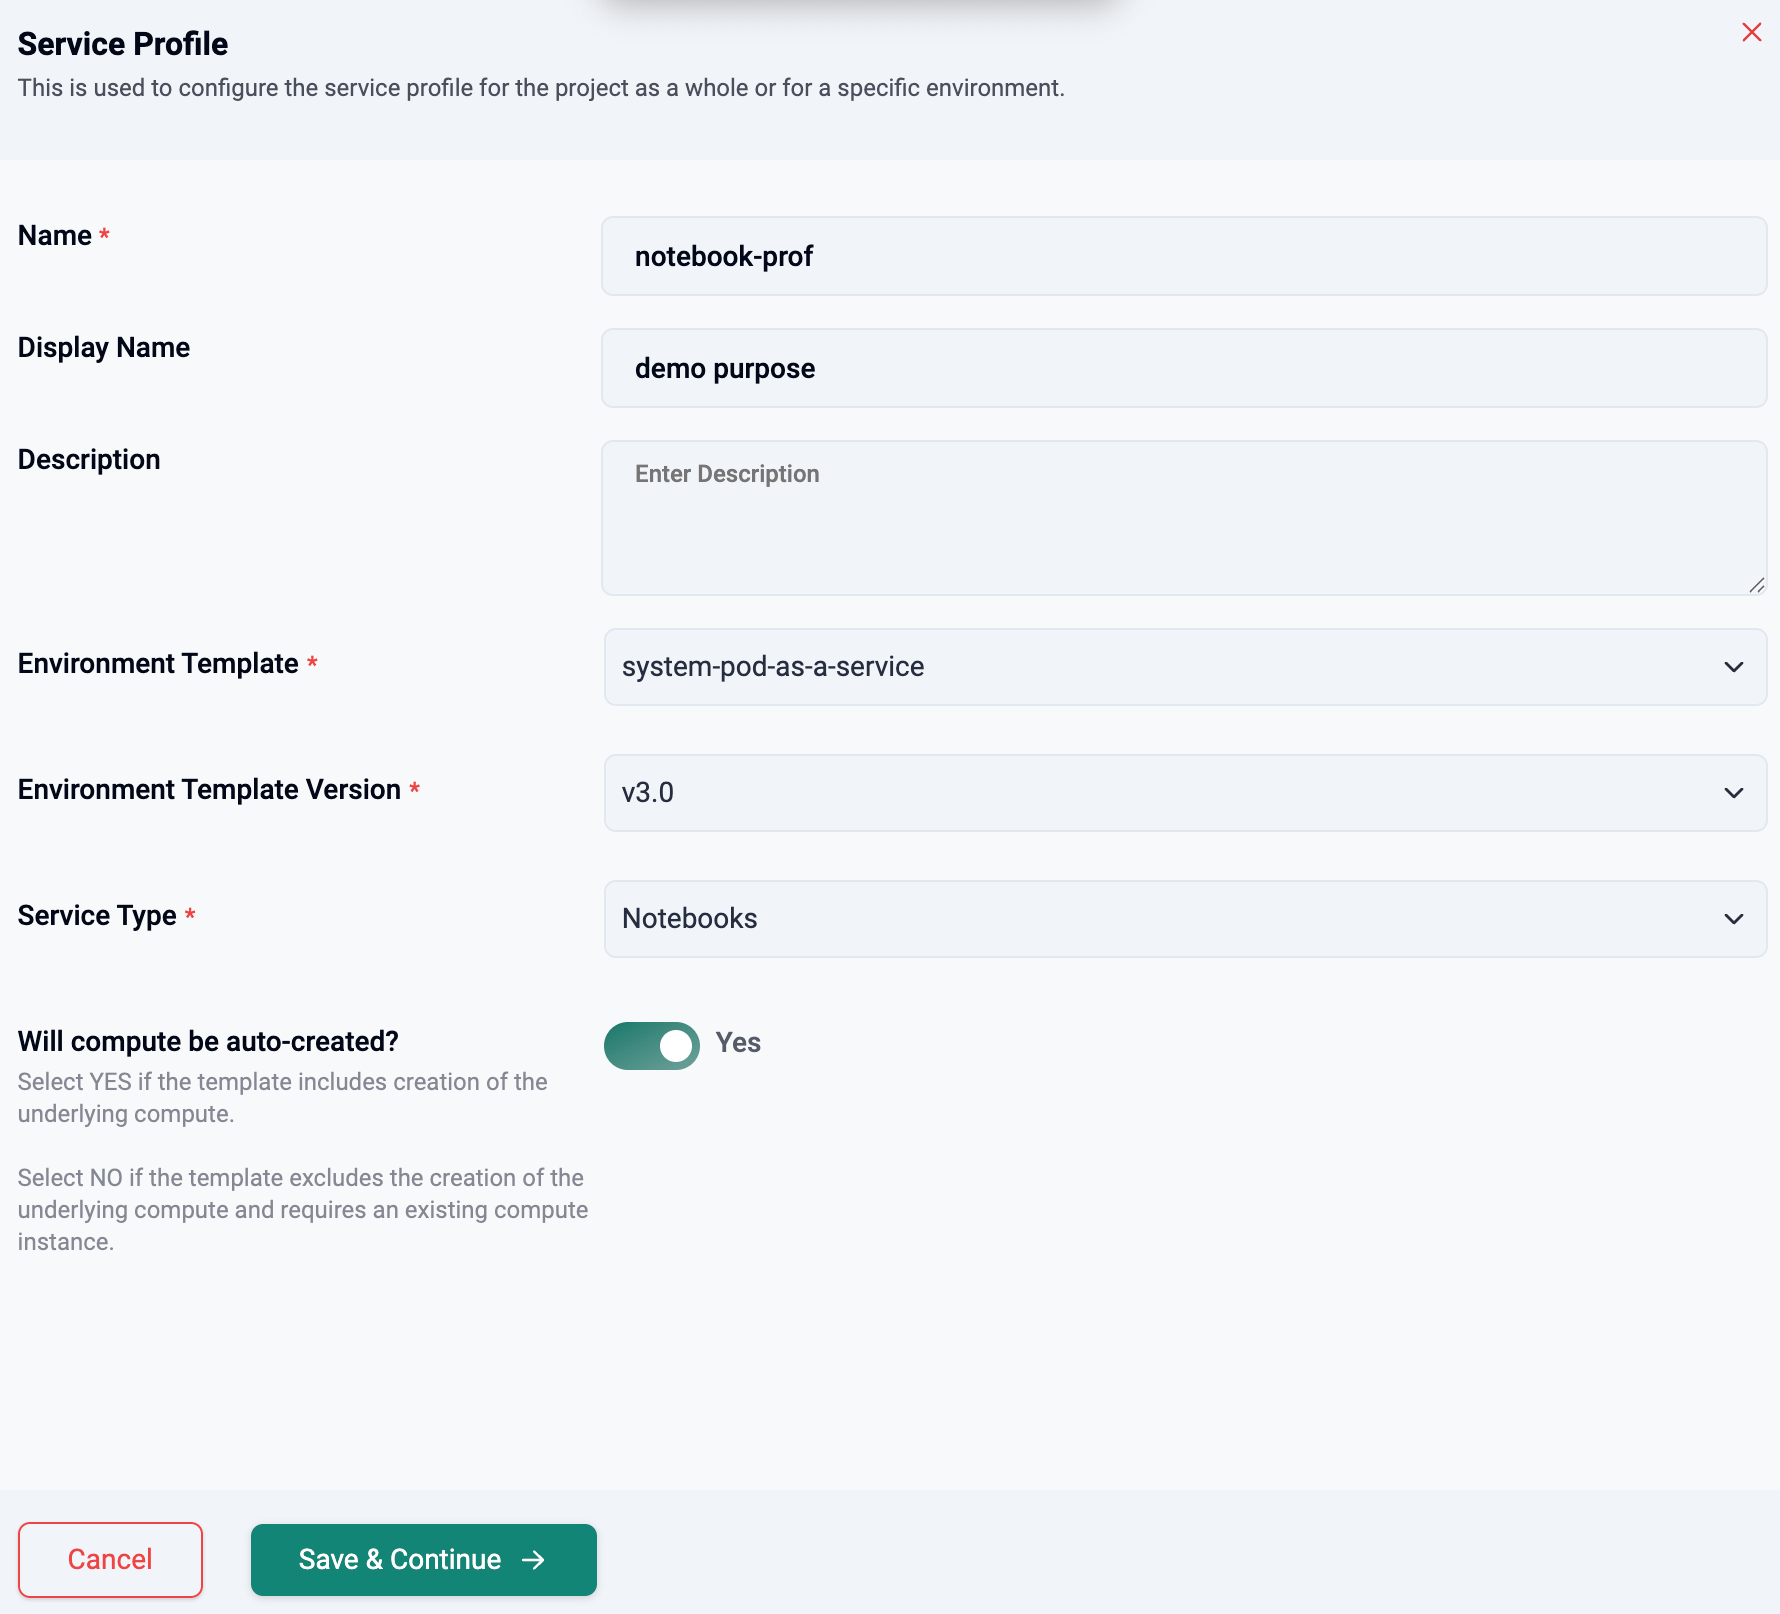
Task: Grab the Description textarea resize handle
Action: tap(1756, 585)
